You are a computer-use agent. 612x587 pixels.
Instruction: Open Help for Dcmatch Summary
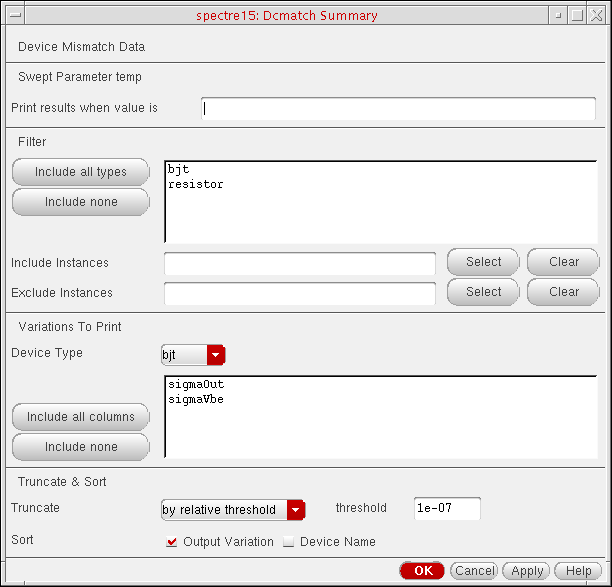578,571
